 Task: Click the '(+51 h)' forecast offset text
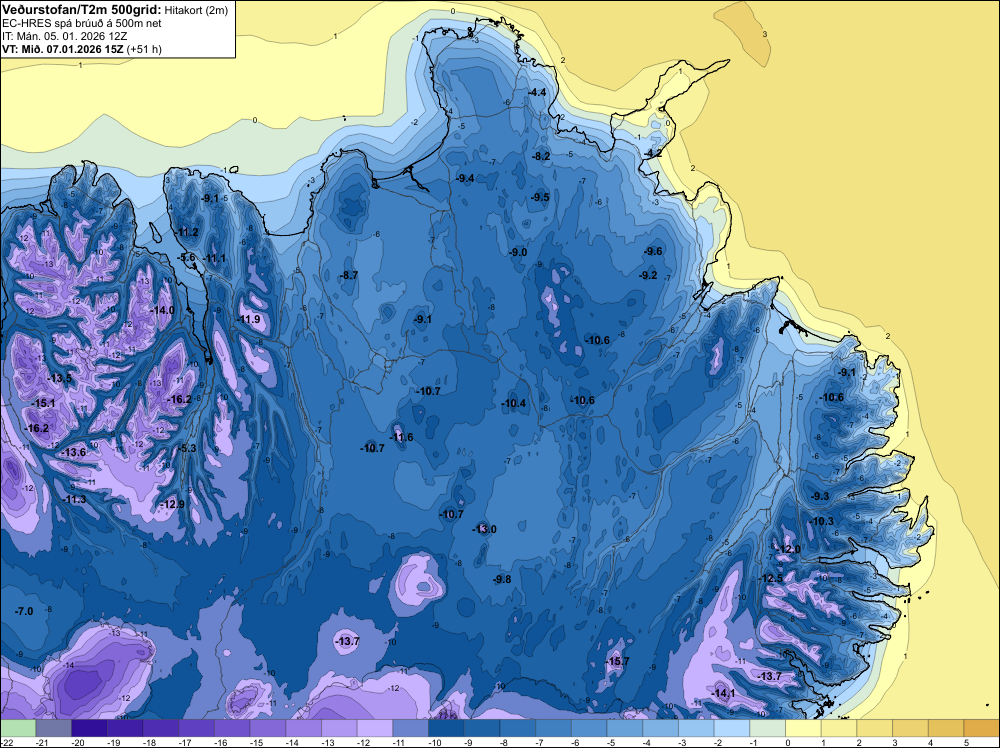144,49
